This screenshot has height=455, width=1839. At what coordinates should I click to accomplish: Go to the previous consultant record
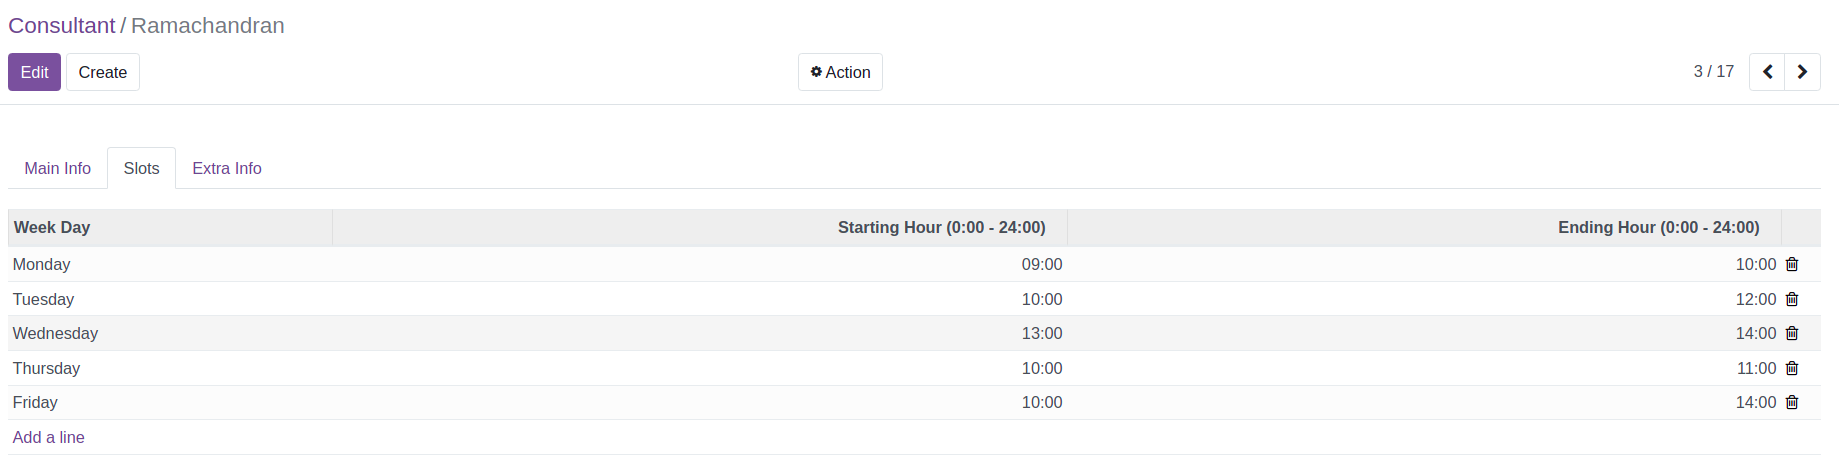pos(1767,72)
